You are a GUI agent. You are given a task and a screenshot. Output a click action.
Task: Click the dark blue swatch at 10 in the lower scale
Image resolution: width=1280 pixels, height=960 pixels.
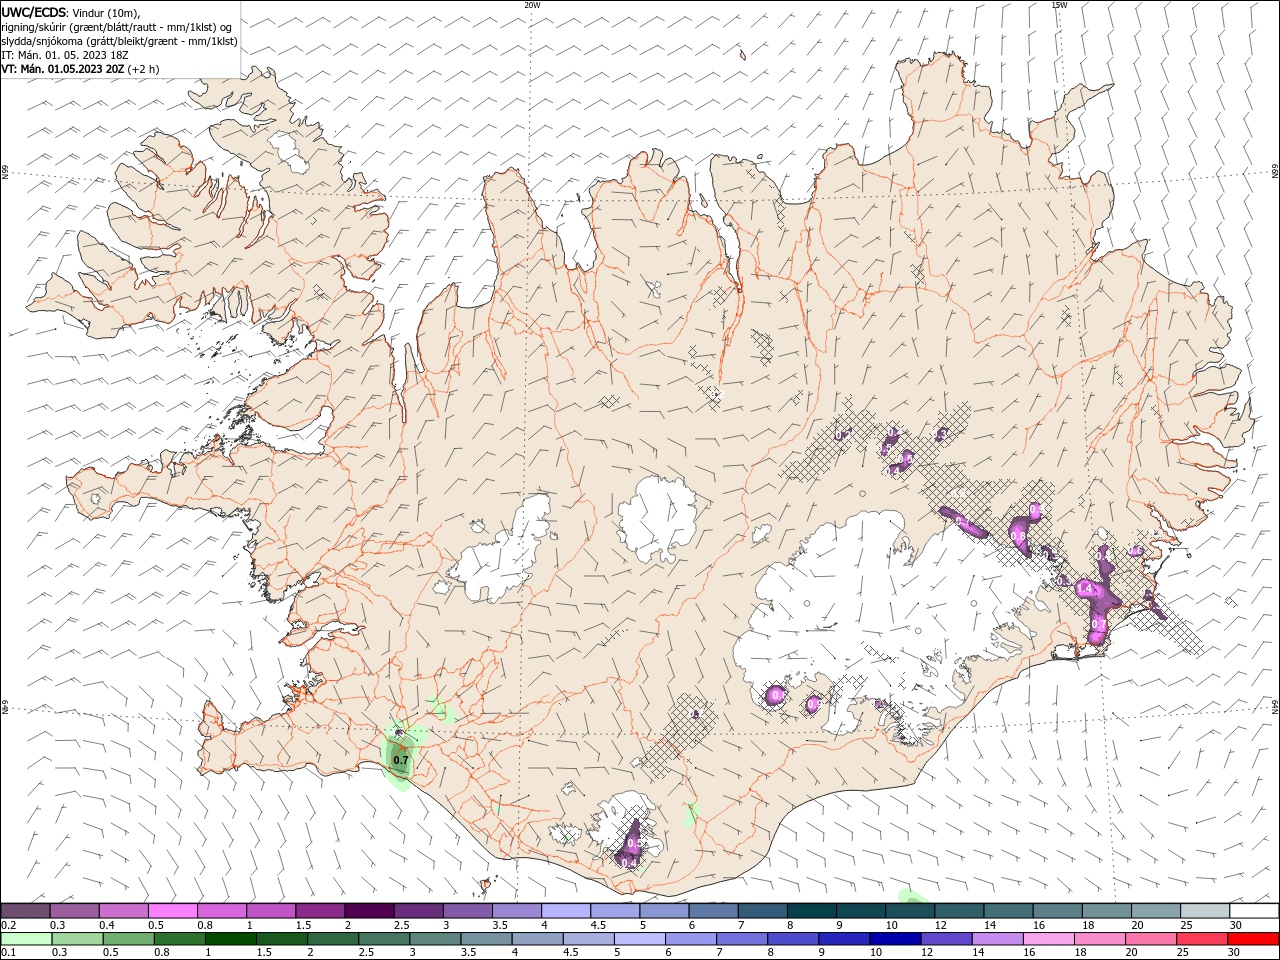tap(893, 939)
